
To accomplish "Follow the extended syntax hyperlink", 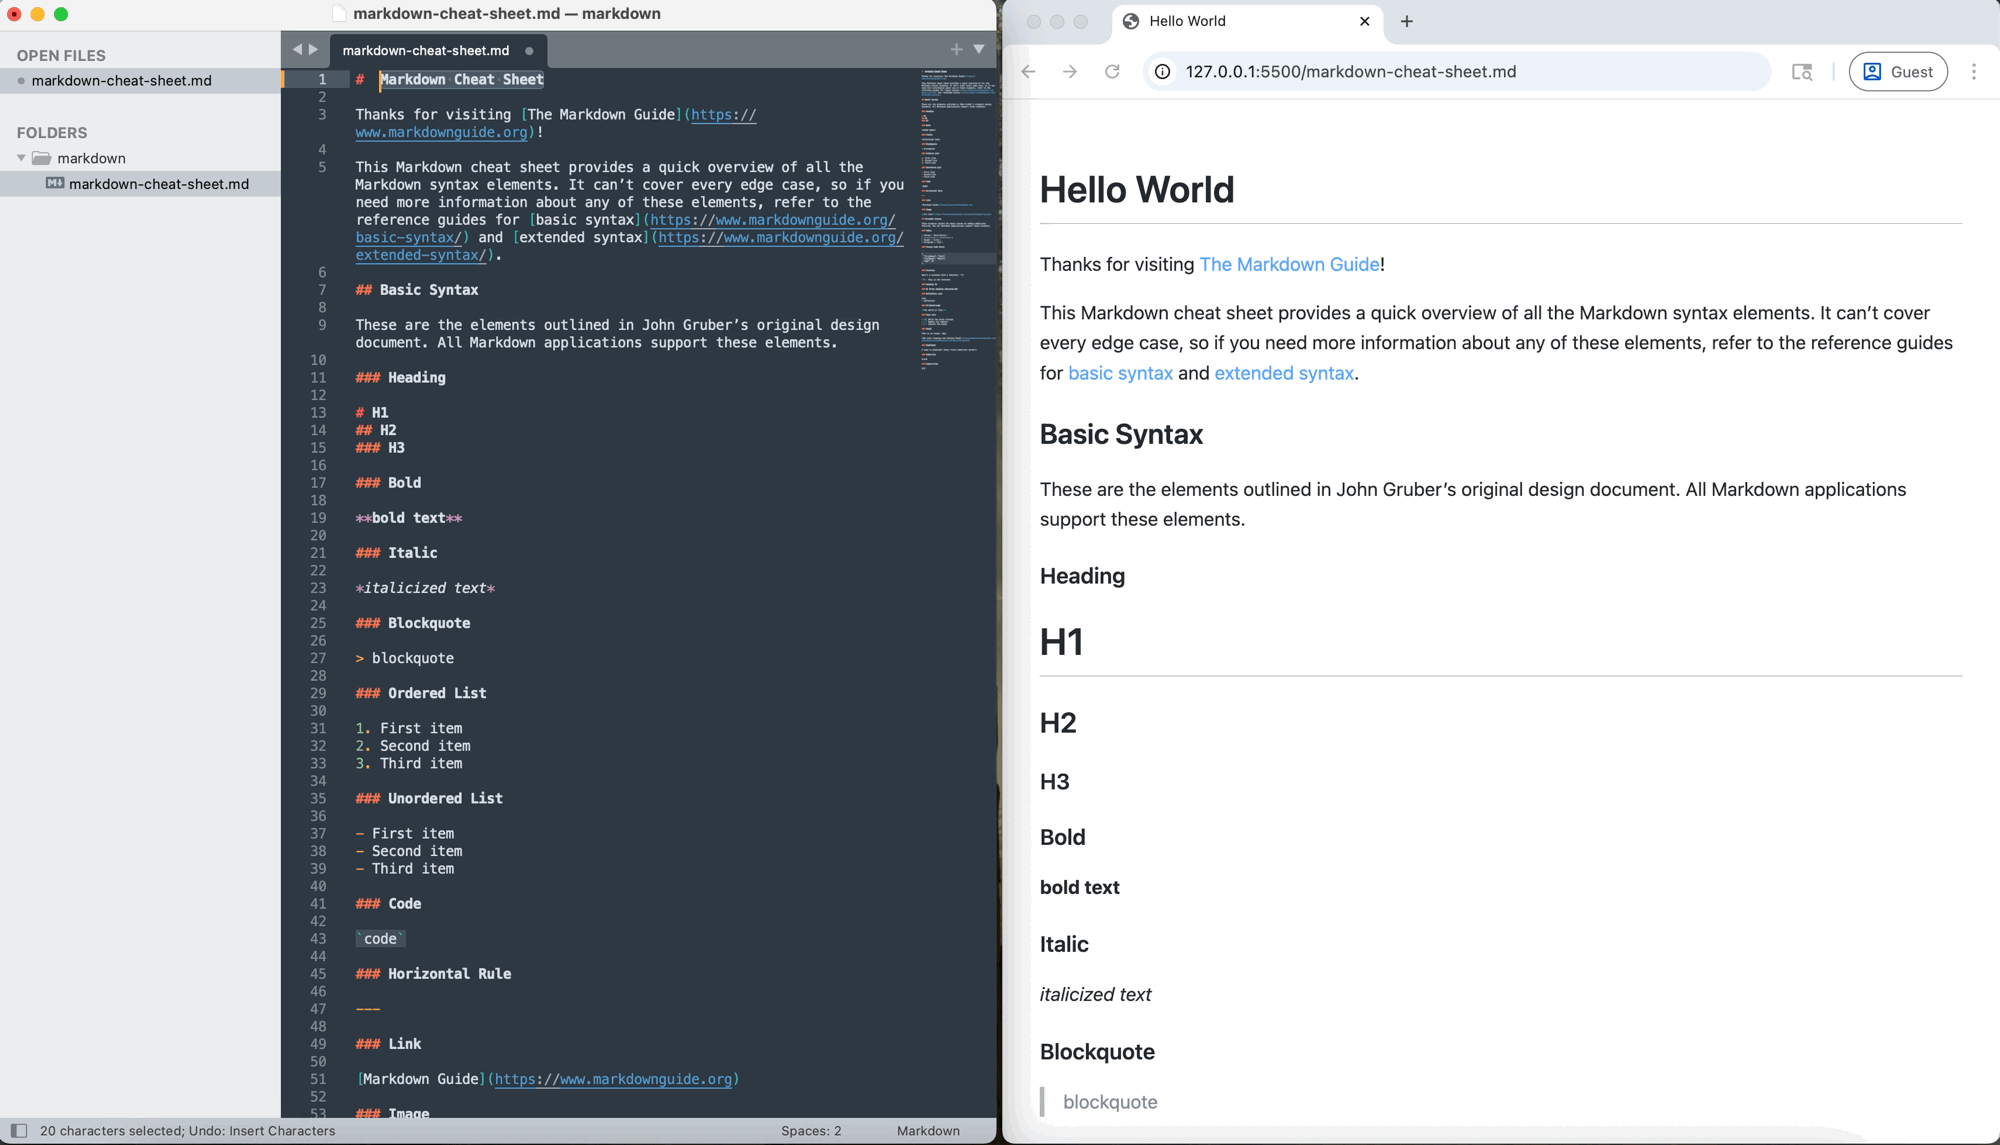I will (x=1283, y=373).
